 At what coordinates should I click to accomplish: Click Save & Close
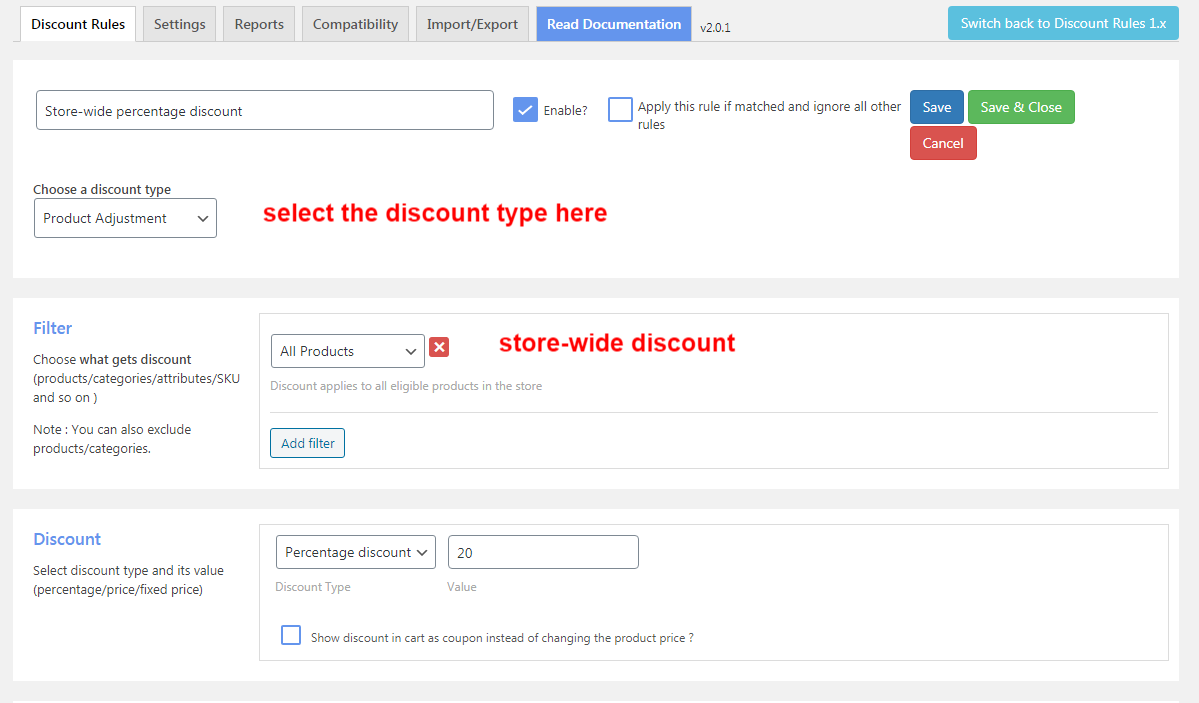point(1021,106)
